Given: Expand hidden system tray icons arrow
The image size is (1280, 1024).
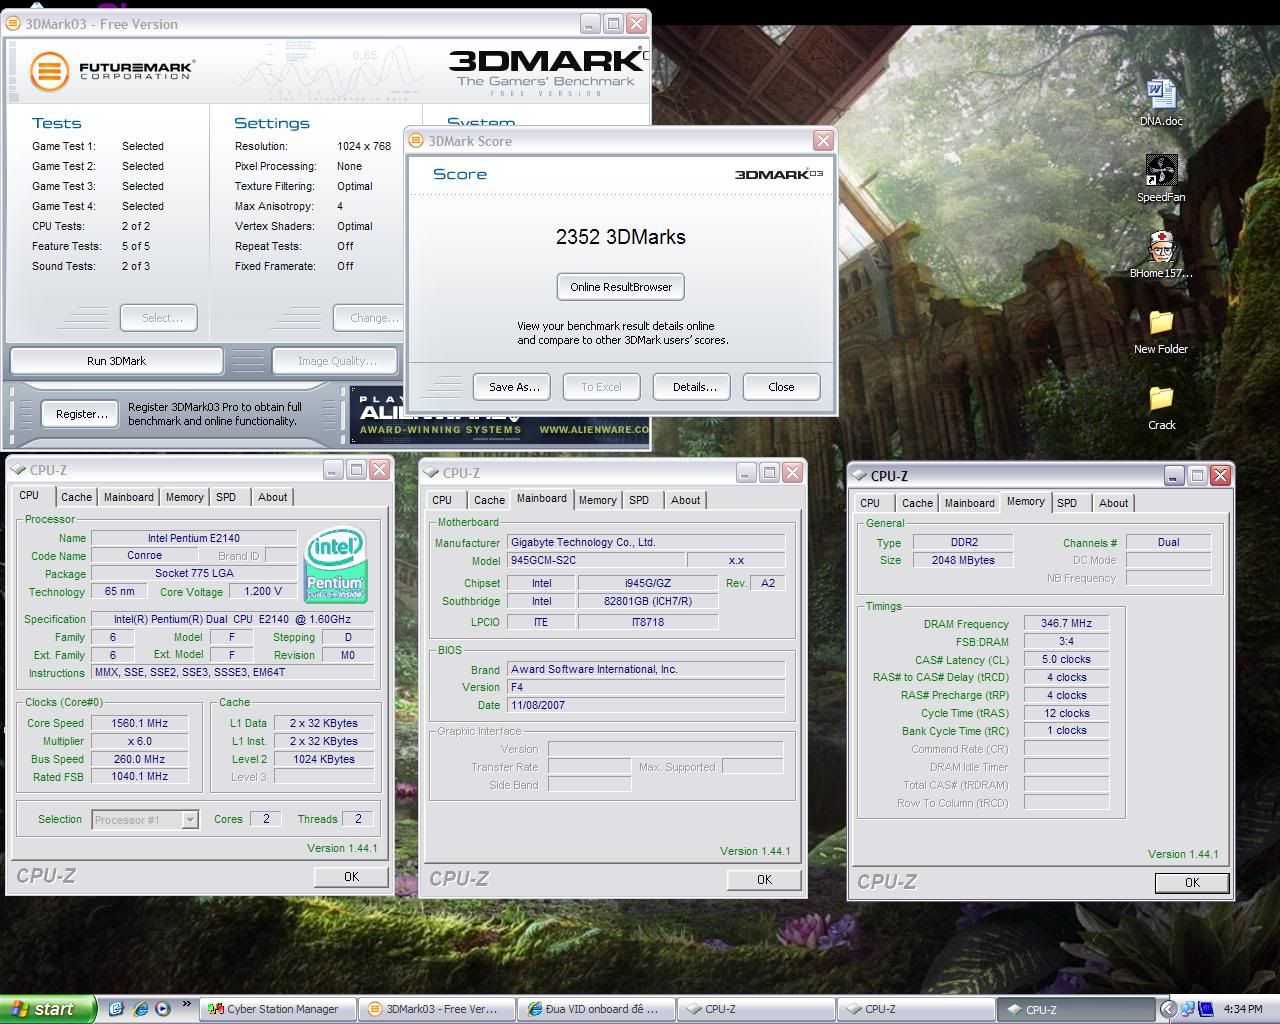Looking at the screenshot, I should pos(1168,1010).
